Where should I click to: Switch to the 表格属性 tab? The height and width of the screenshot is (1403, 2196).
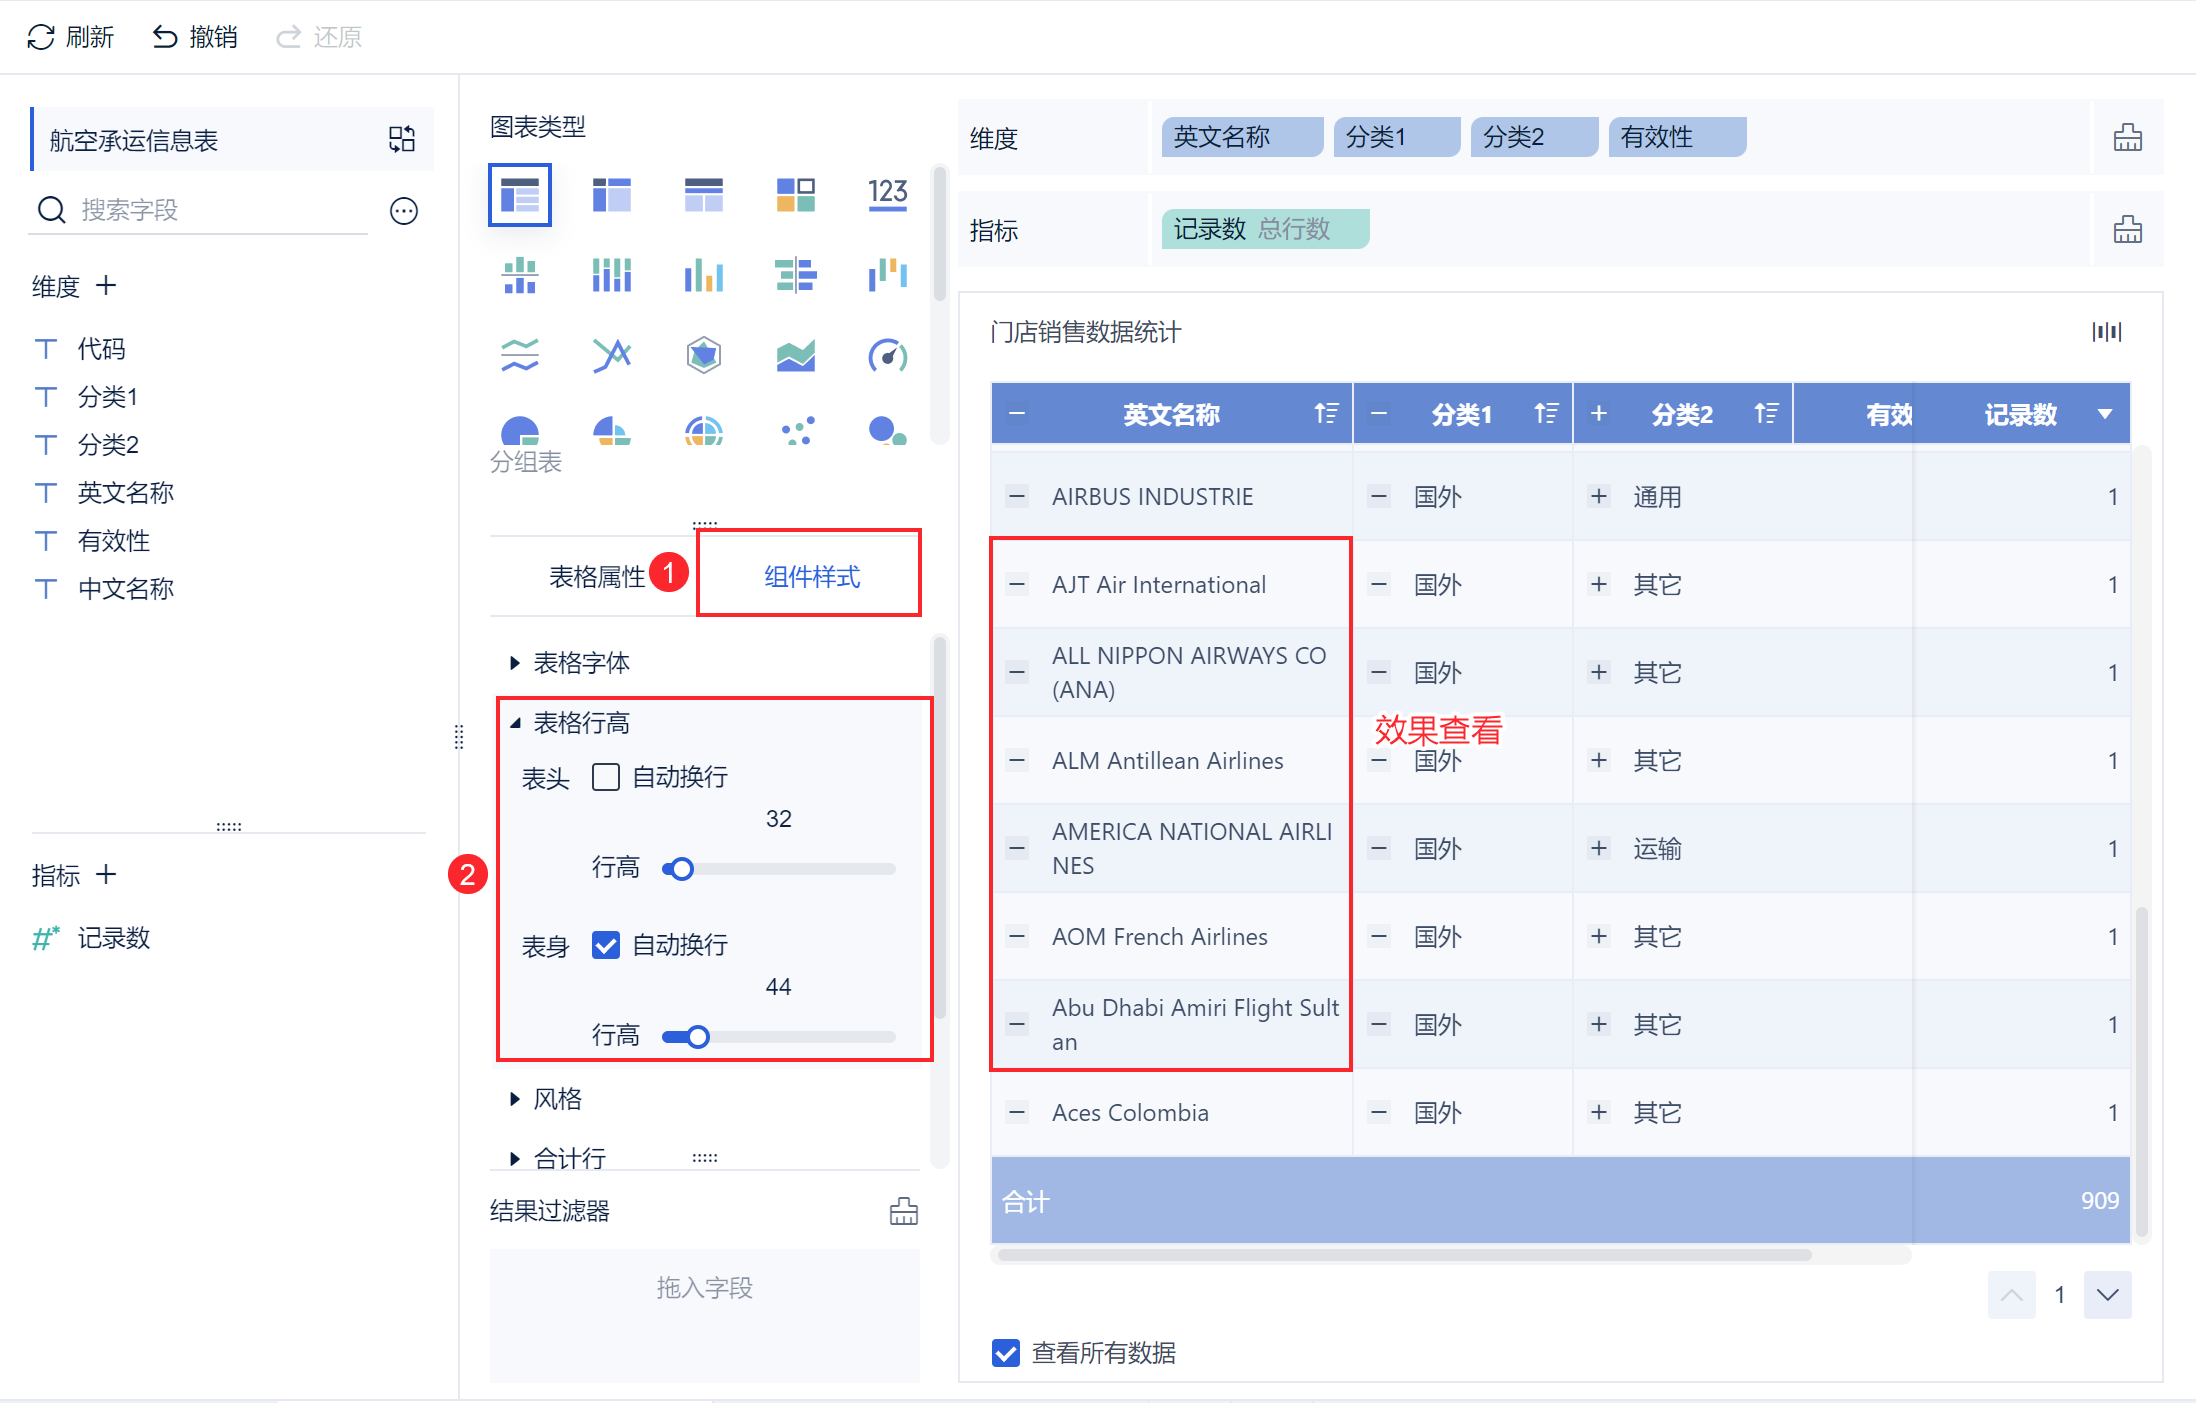(x=597, y=577)
